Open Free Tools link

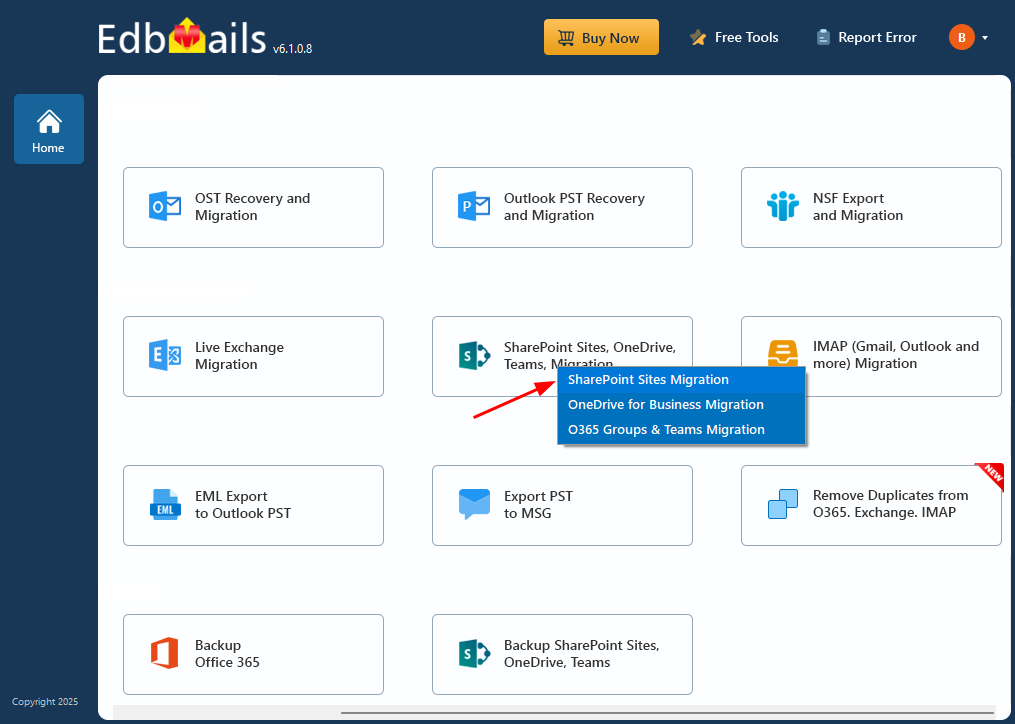734,38
